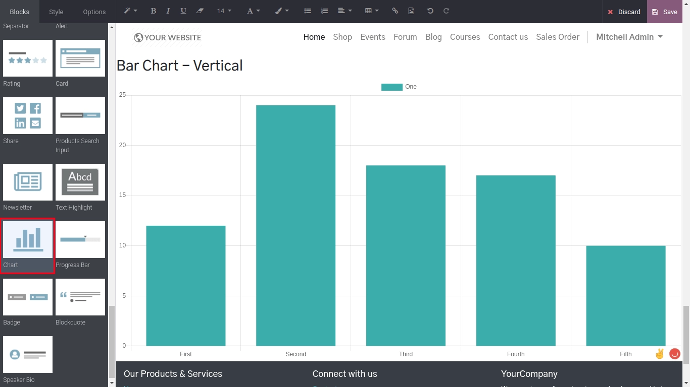Click the page vertical scrollbar thumb
690x387 pixels.
click(x=686, y=335)
